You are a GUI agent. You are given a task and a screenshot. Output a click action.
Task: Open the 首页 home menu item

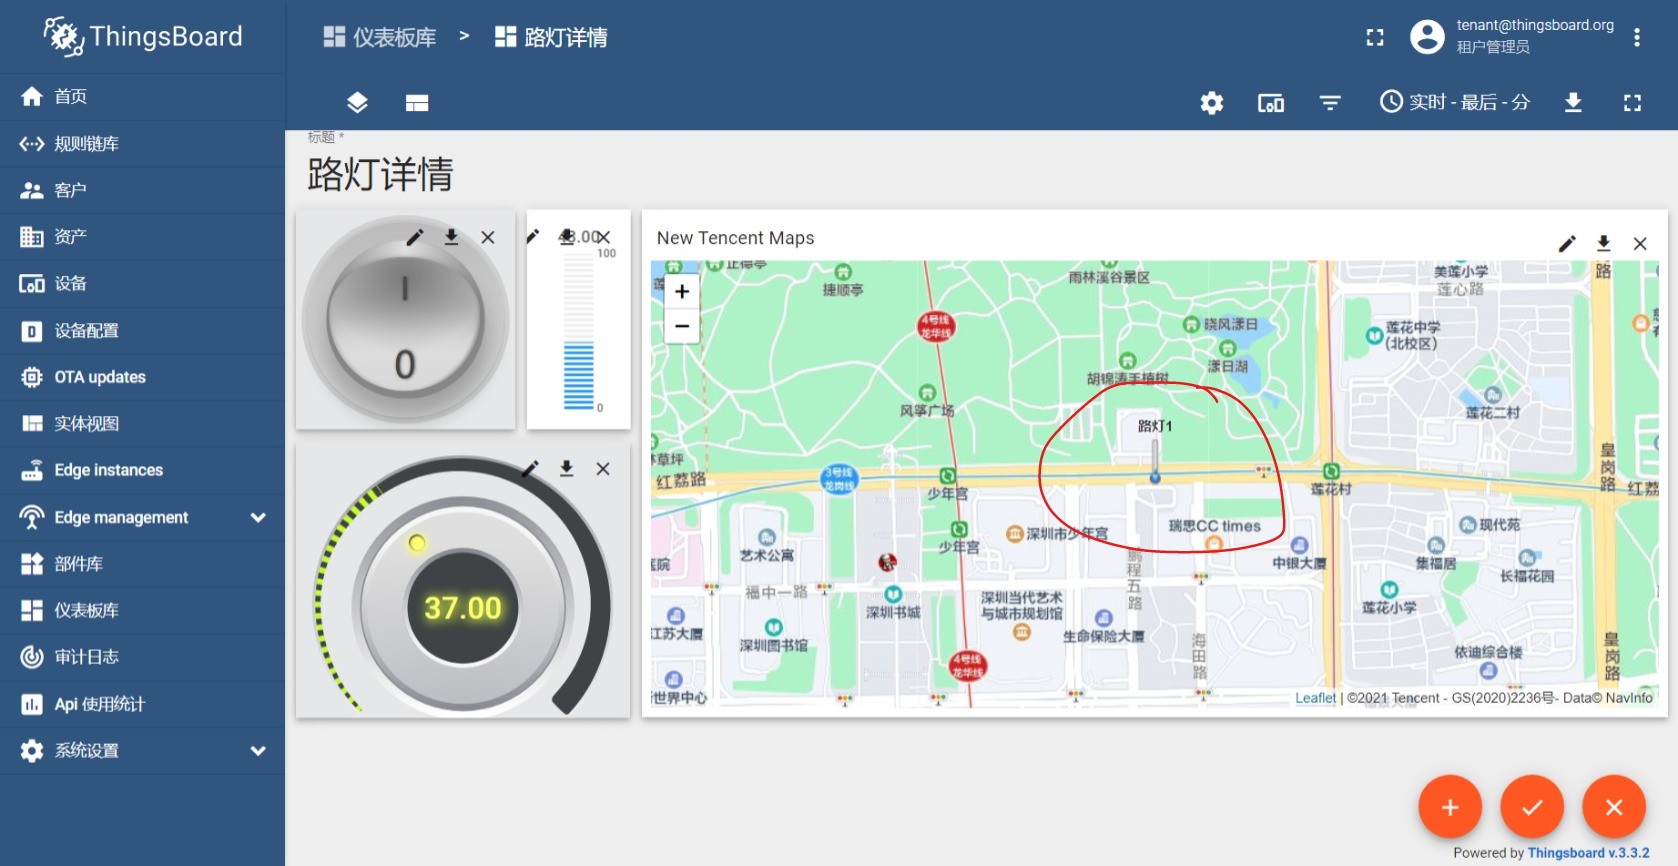[x=142, y=96]
